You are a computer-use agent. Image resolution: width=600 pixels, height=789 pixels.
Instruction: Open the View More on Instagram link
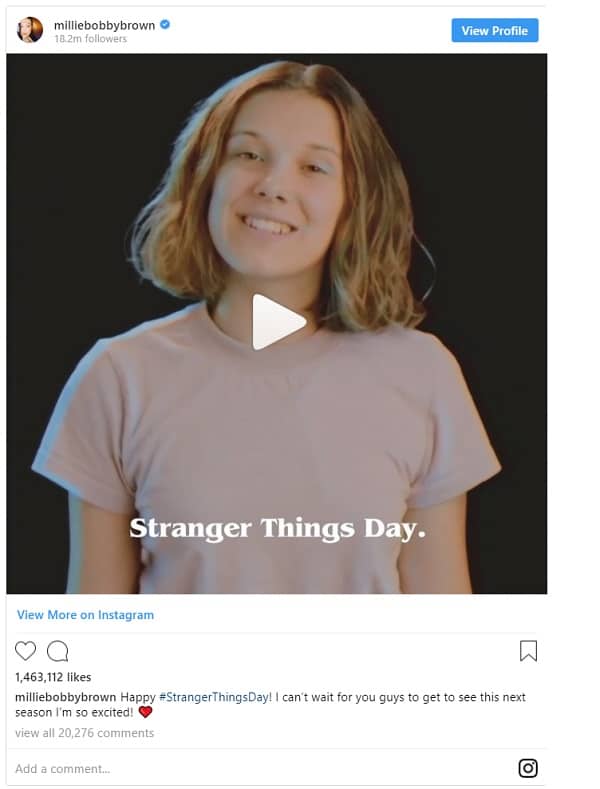tap(85, 615)
